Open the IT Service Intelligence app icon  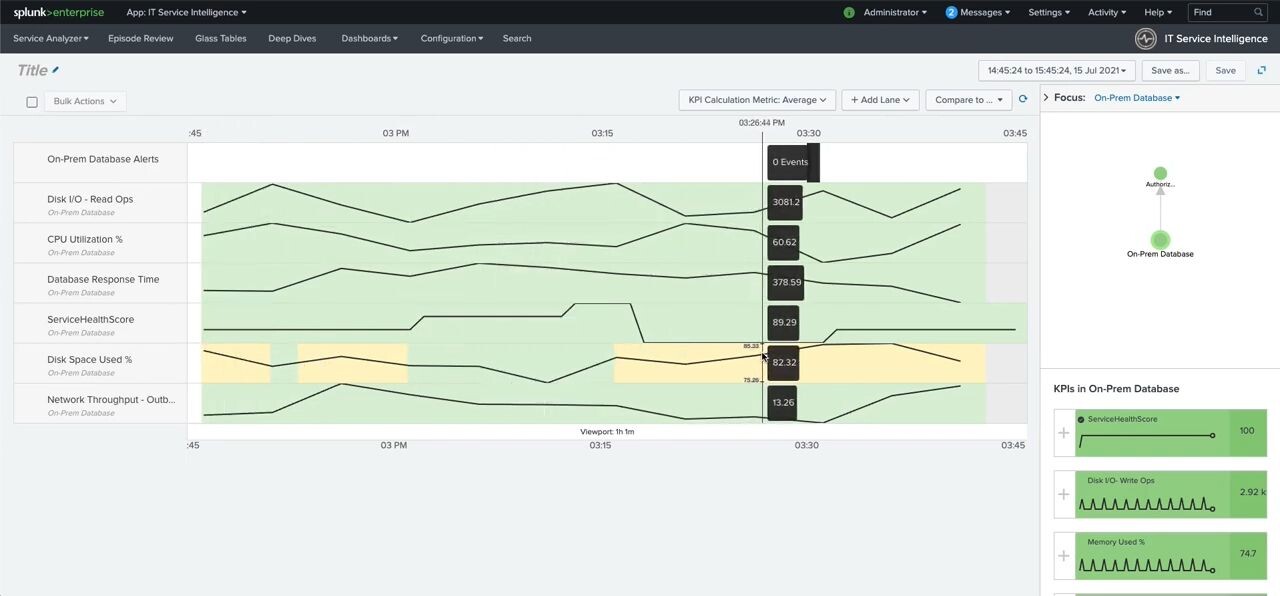1144,38
